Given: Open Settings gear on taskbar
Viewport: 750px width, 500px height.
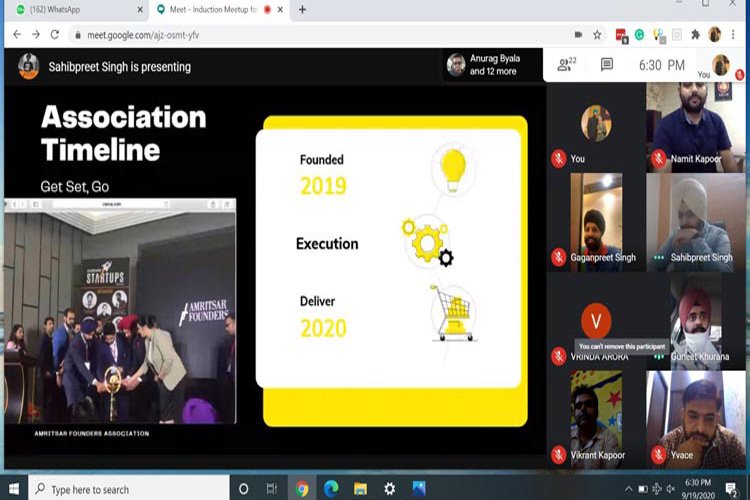Looking at the screenshot, I should (390, 489).
